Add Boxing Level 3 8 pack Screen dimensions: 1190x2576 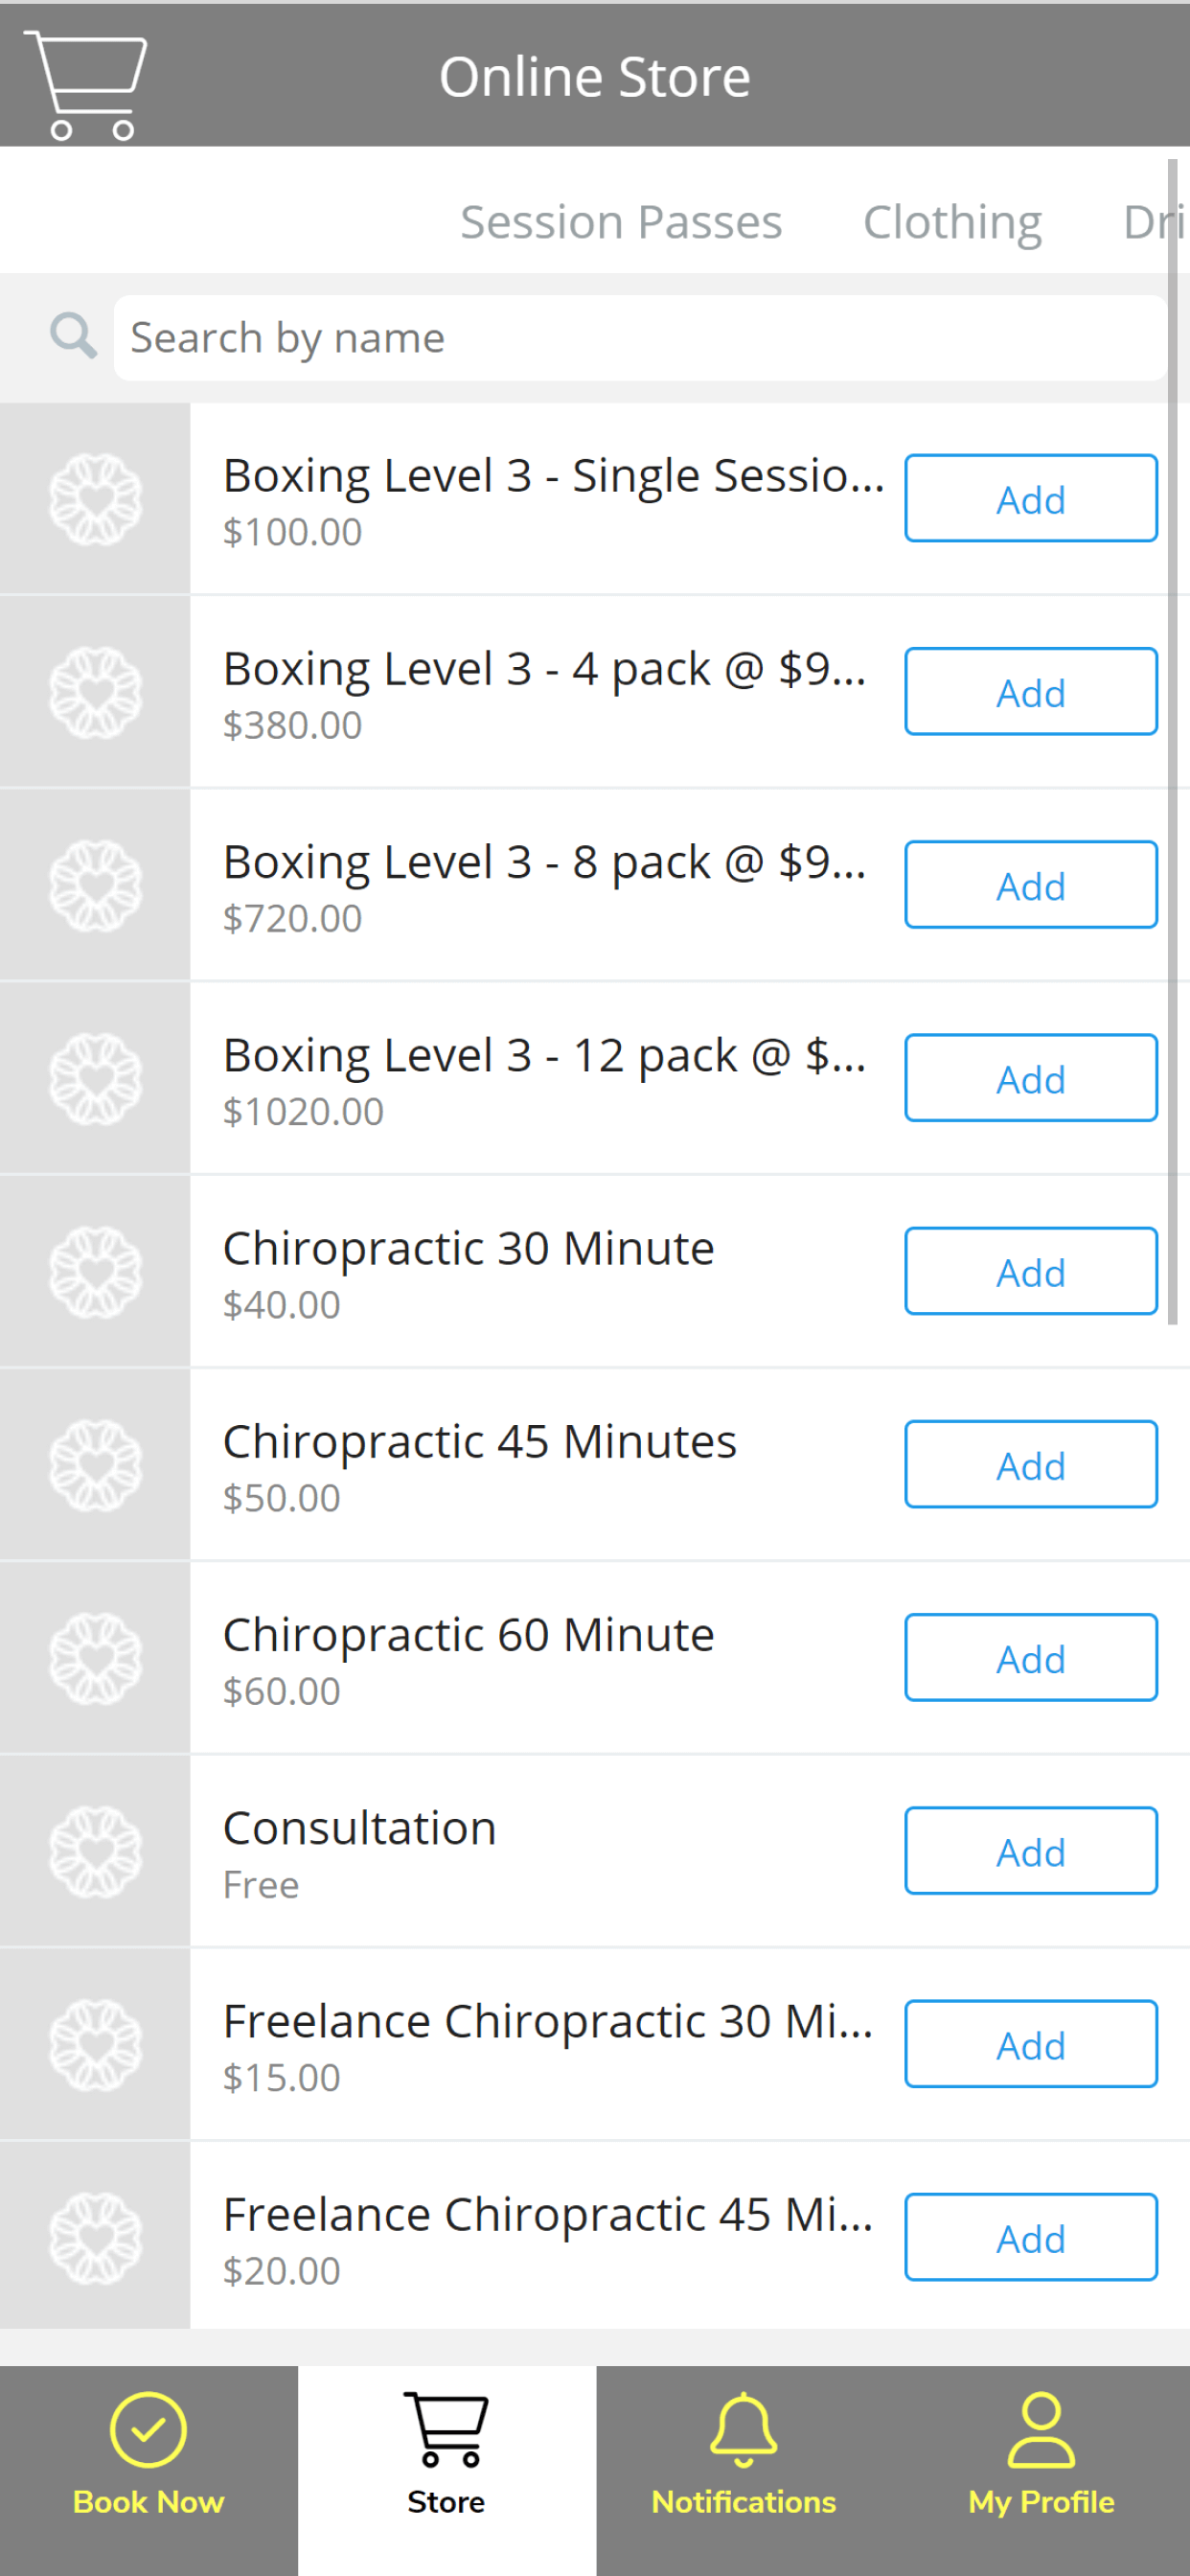[1031, 884]
